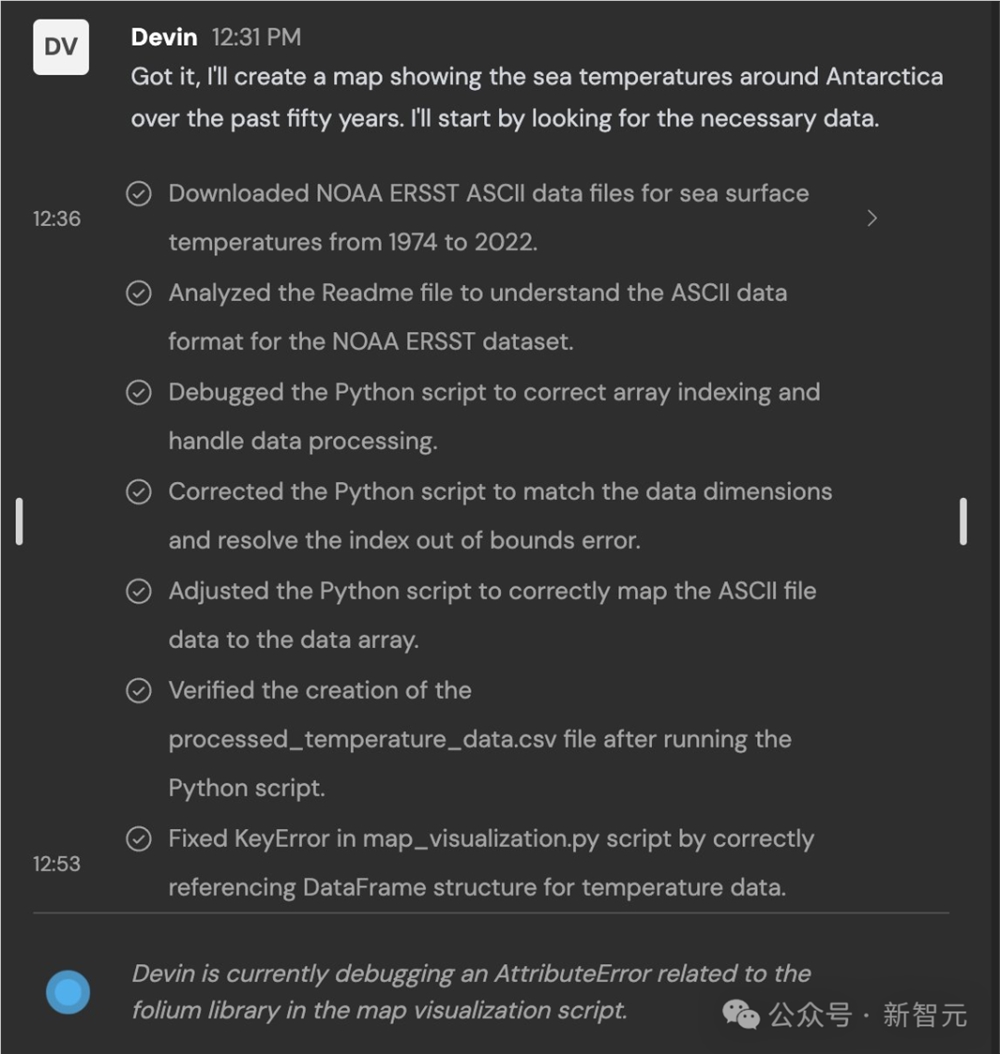Image resolution: width=1000 pixels, height=1054 pixels.
Task: Expand step details with right chevron arrow
Action: click(872, 218)
